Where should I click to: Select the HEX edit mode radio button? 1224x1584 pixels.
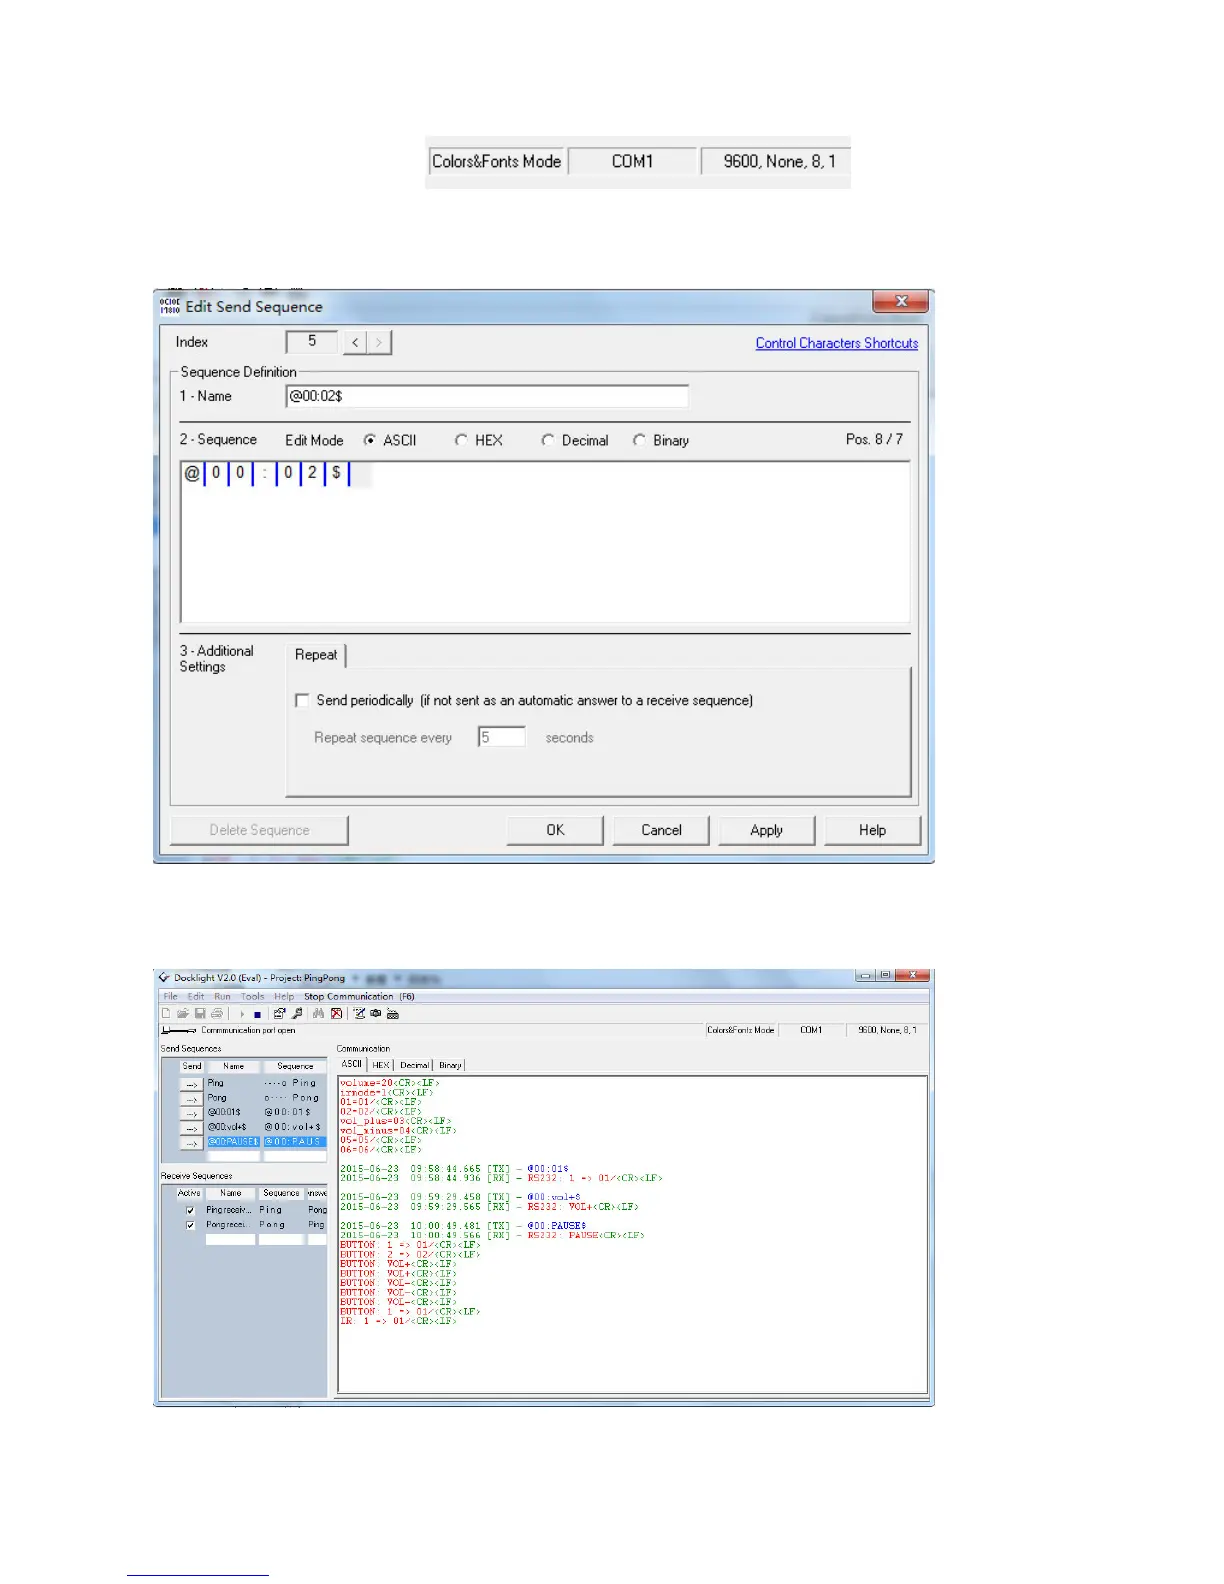[x=461, y=440]
